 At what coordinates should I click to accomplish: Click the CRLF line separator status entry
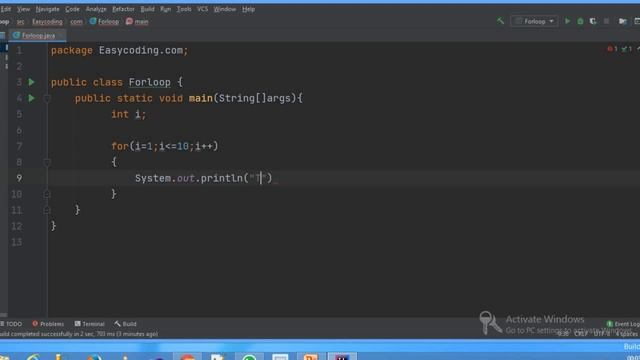[x=580, y=334]
